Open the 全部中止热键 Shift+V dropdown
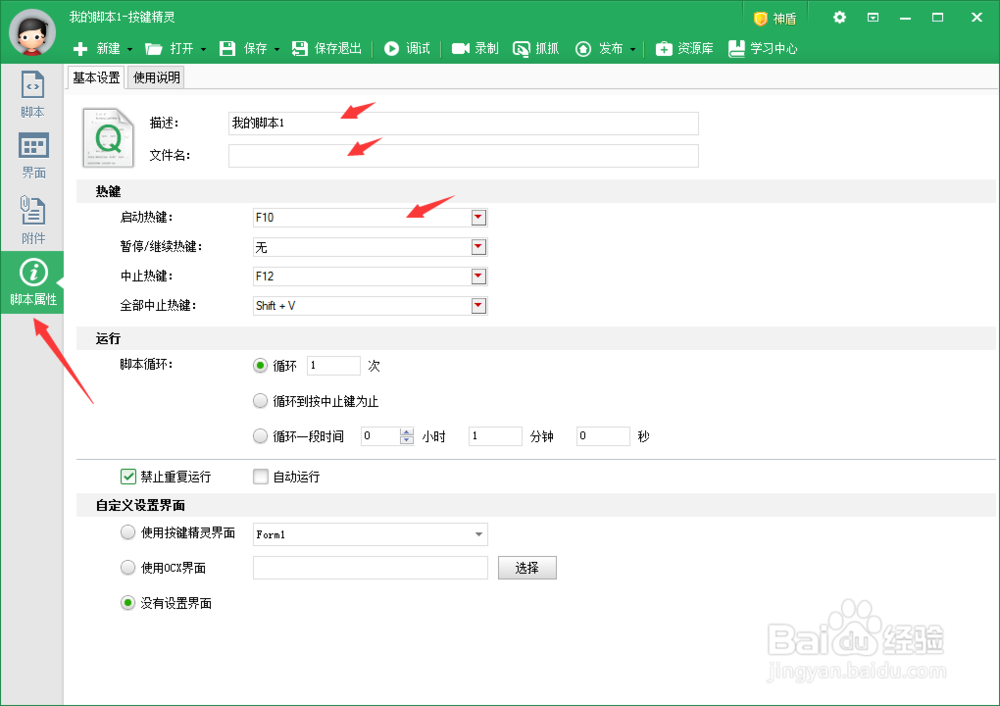The image size is (1000, 706). (x=478, y=305)
